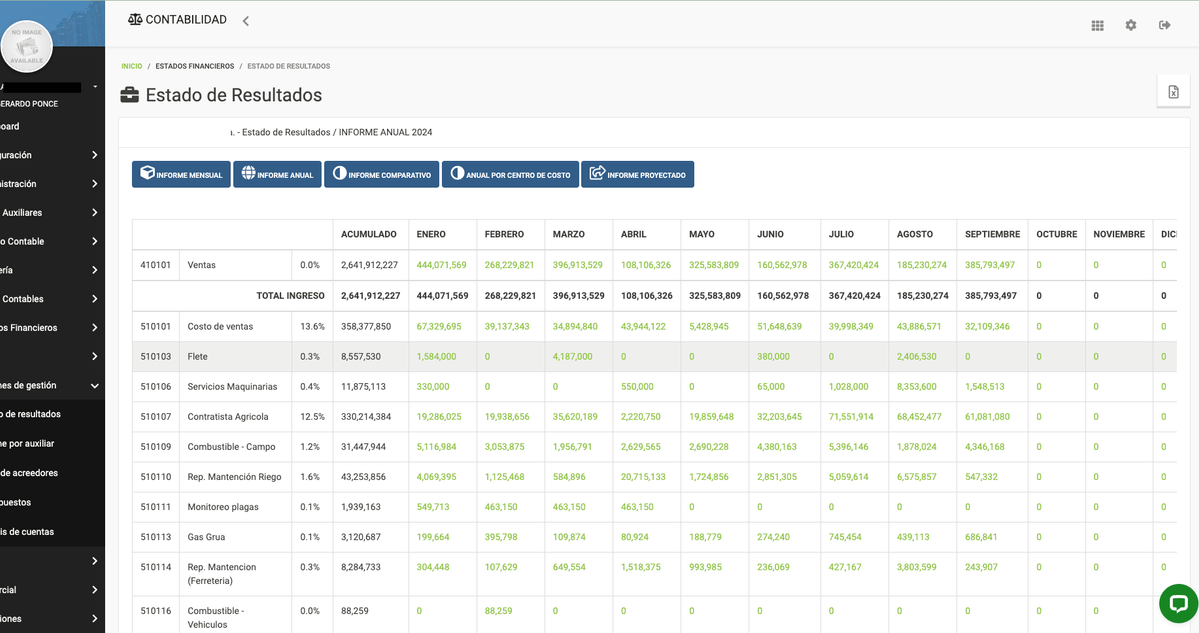Switch to Informe Anual report
Viewport: 1199px width, 633px height.
[277, 174]
